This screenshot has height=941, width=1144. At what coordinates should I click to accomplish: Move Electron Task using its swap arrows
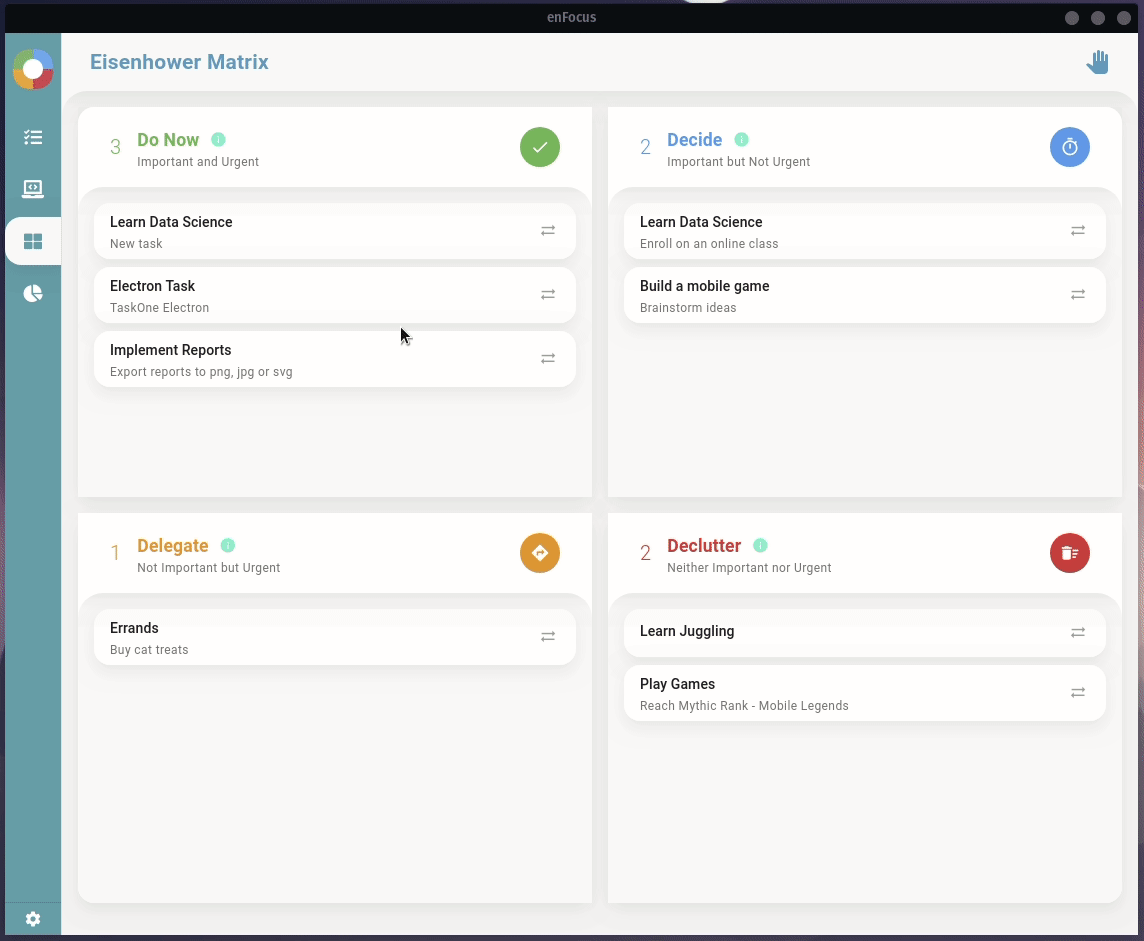pos(548,295)
